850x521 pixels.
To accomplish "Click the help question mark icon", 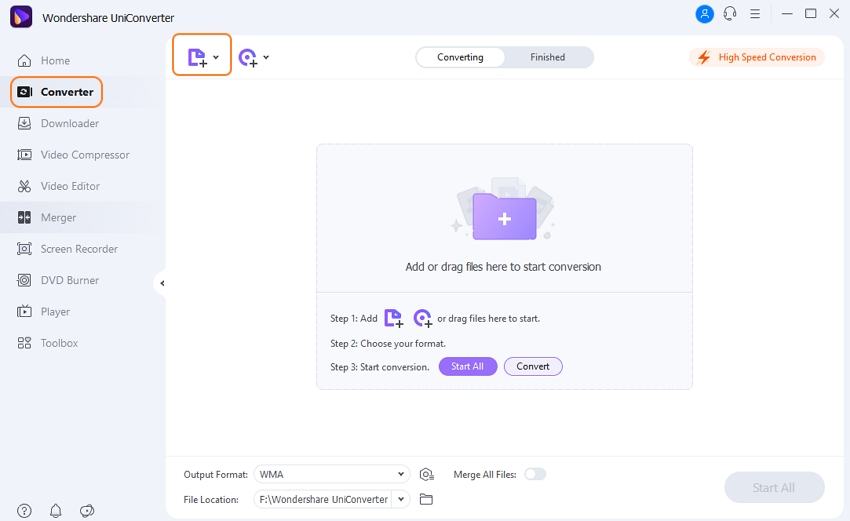I will coord(24,511).
